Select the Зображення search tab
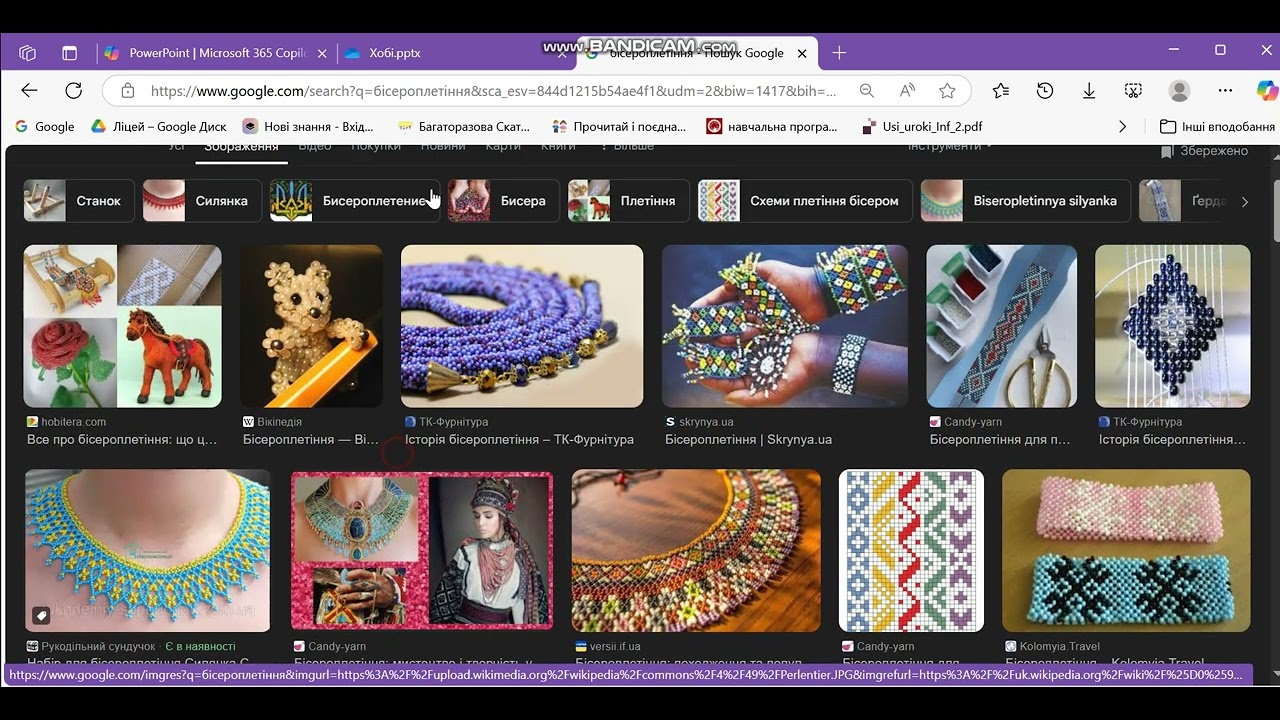 [241, 149]
